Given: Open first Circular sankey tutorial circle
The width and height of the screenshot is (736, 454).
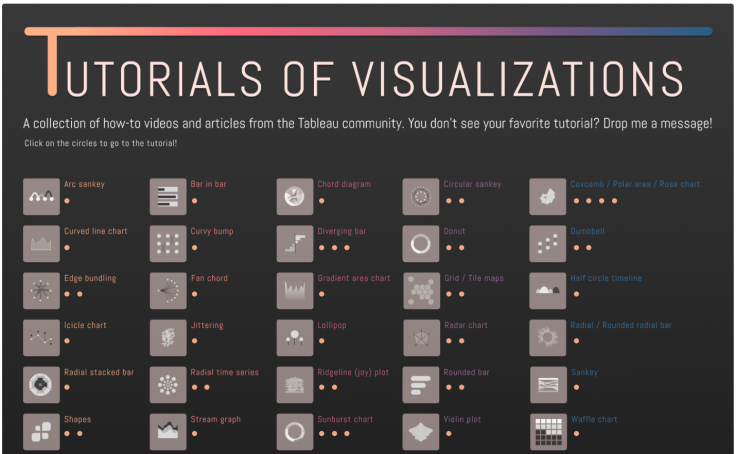Looking at the screenshot, I should pyautogui.click(x=449, y=201).
